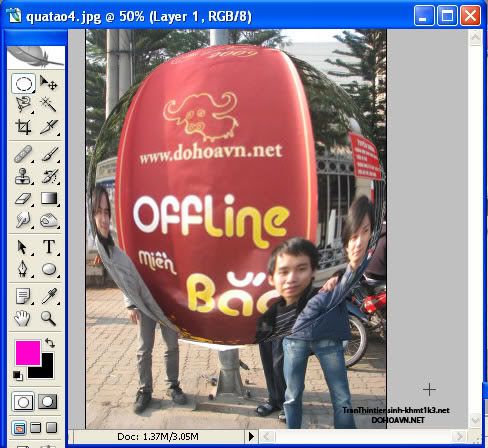
Task: Select the Notes tool
Action: [x=23, y=296]
